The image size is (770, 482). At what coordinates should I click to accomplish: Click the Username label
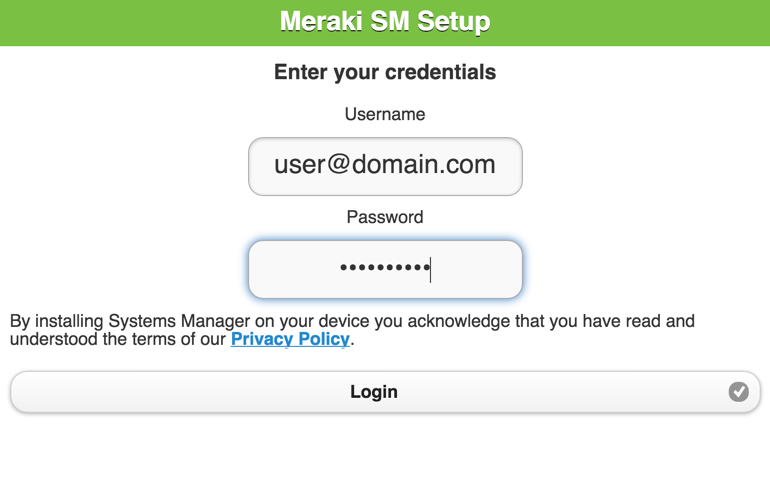(385, 114)
